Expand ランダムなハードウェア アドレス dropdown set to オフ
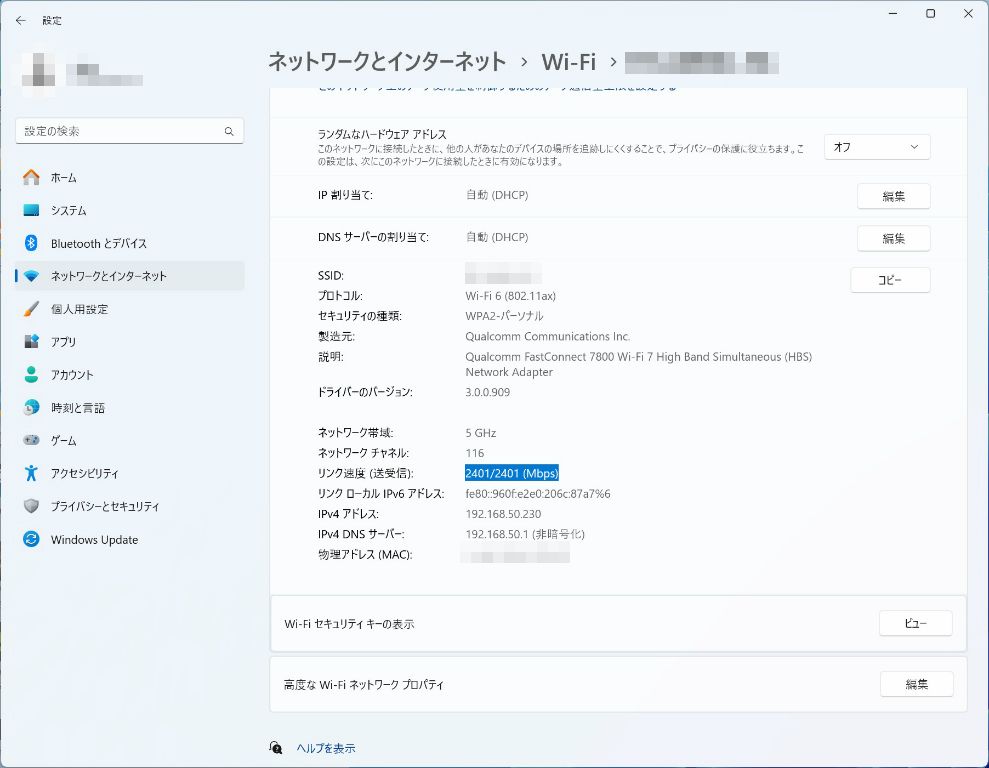The height and width of the screenshot is (768, 989). point(876,147)
